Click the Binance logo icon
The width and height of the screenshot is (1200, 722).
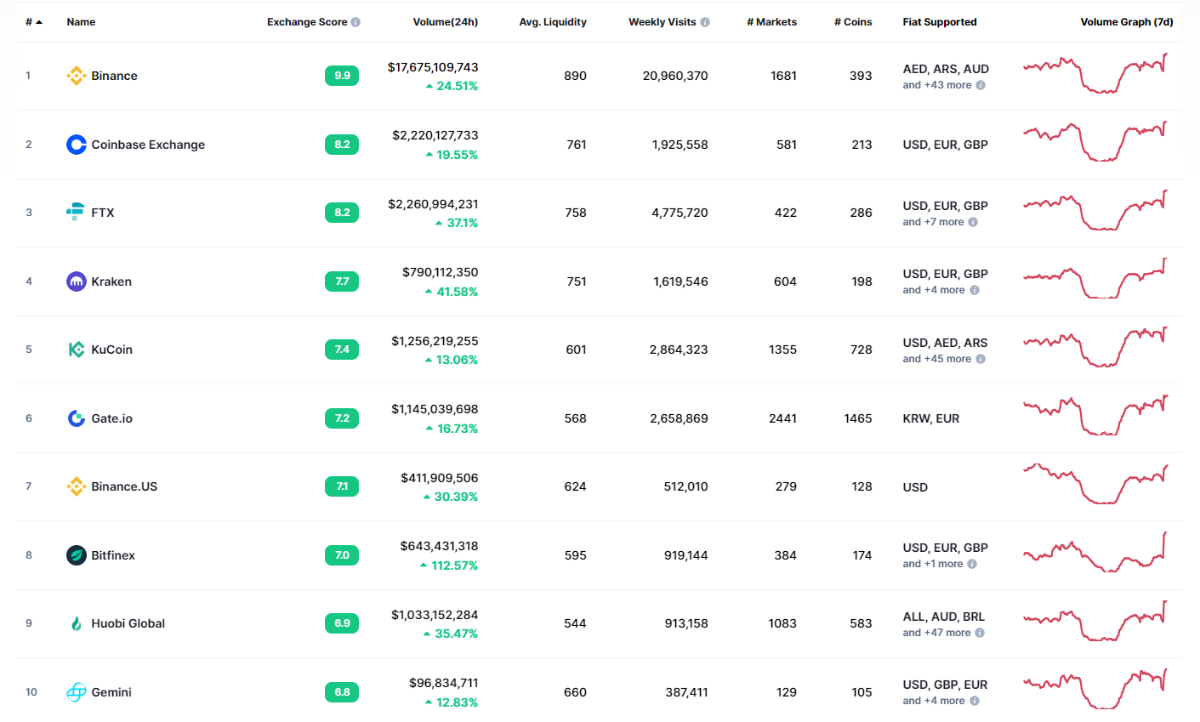[76, 76]
